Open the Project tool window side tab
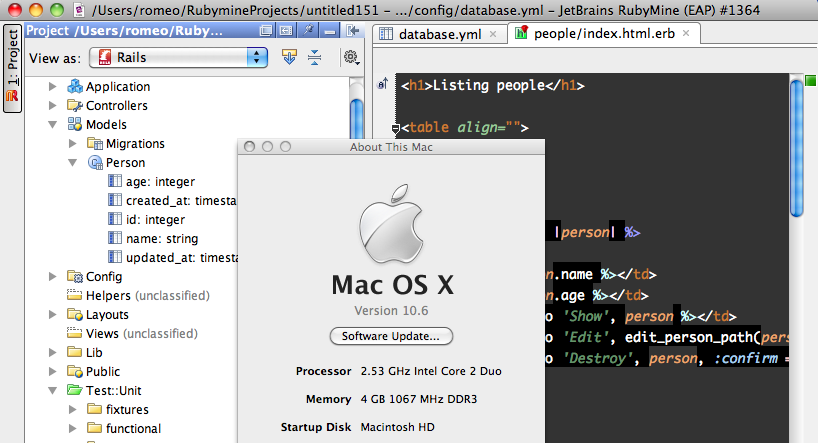 [12, 68]
